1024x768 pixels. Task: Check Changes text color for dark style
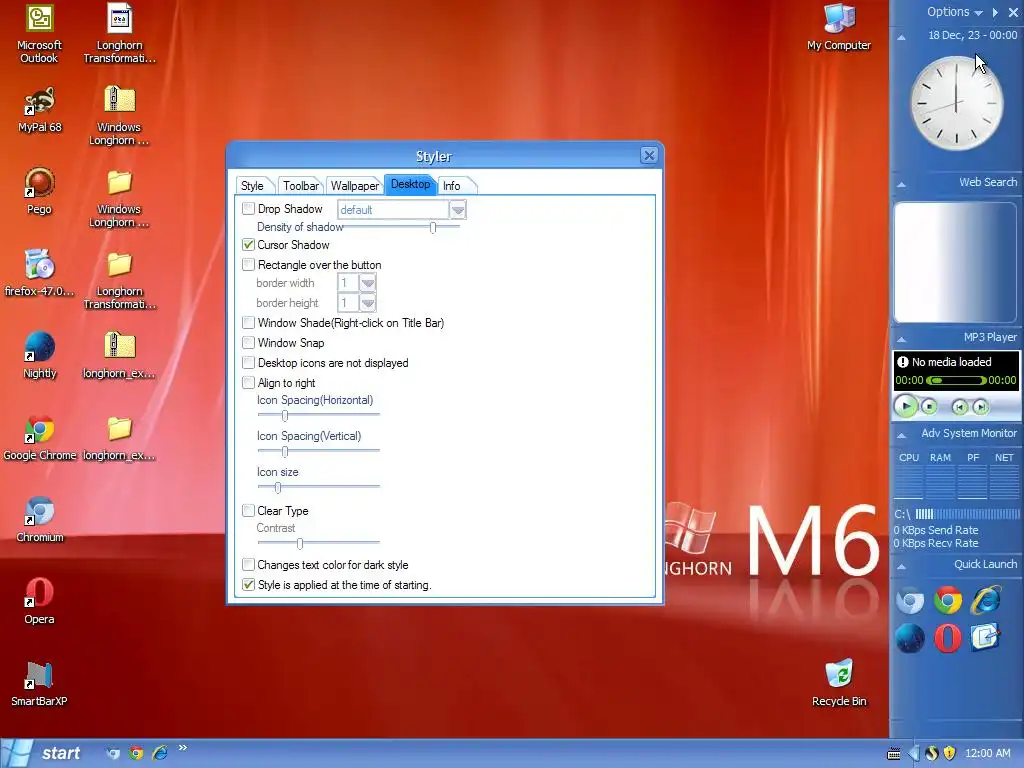(248, 565)
